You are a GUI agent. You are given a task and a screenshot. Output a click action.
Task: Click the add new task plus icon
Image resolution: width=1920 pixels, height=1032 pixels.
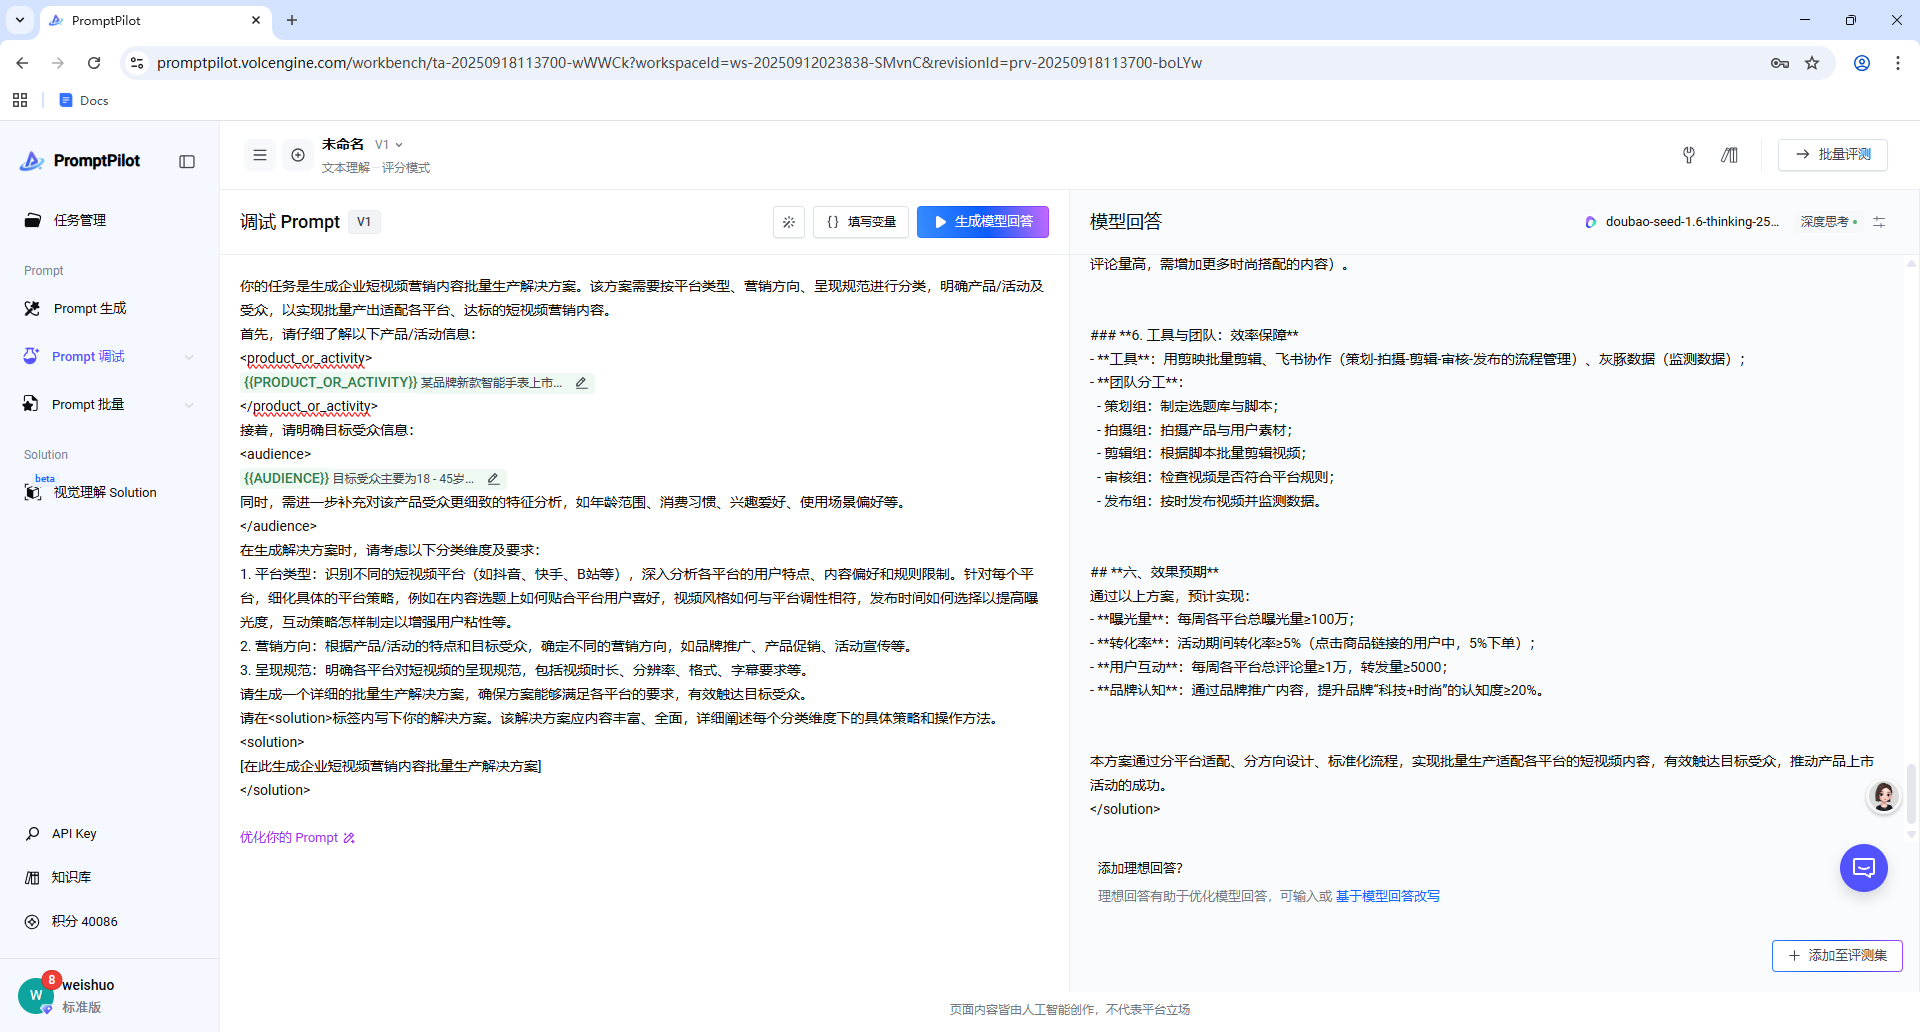pyautogui.click(x=298, y=155)
